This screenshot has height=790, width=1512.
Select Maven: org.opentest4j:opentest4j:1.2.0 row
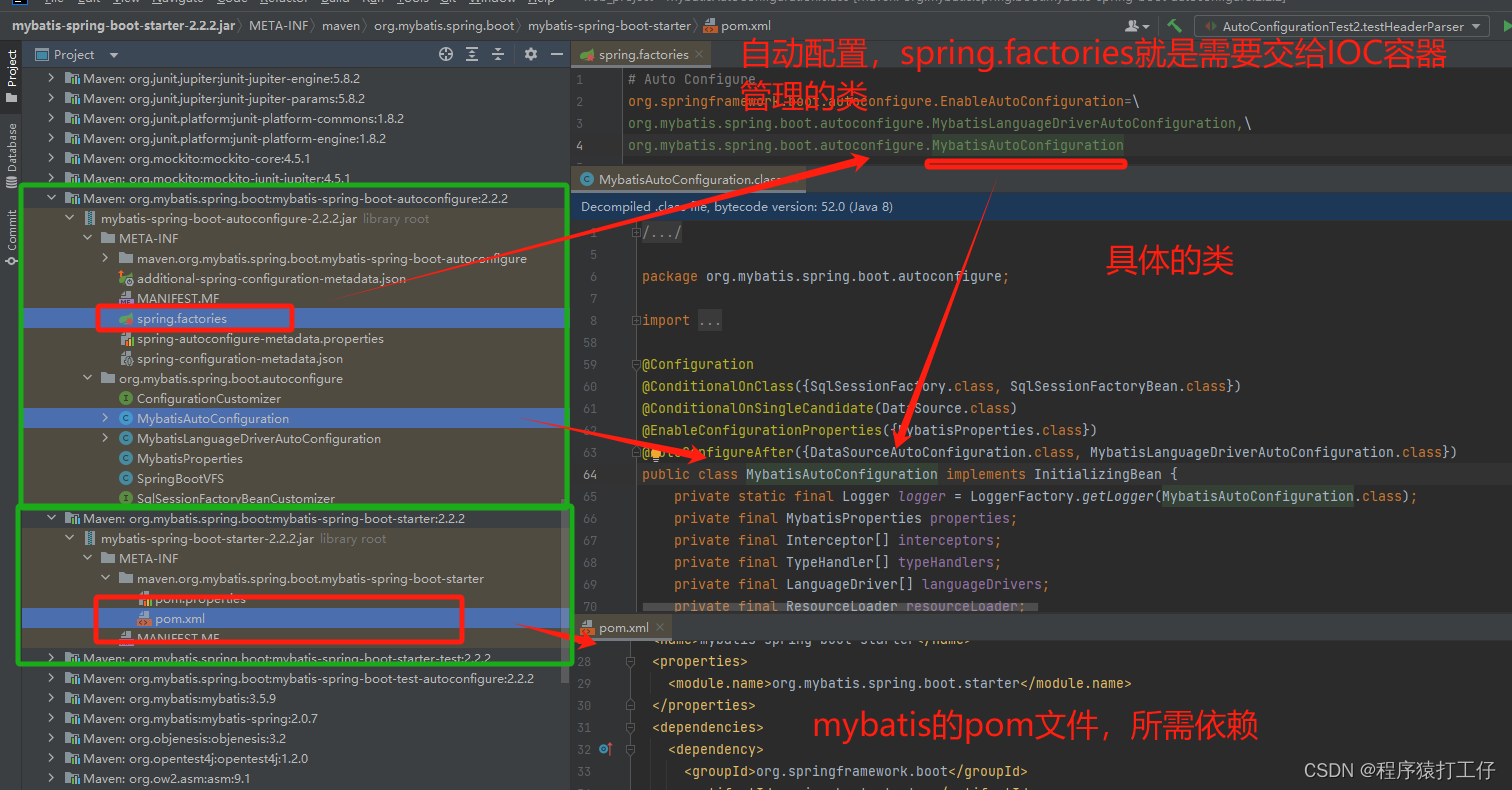pos(198,759)
